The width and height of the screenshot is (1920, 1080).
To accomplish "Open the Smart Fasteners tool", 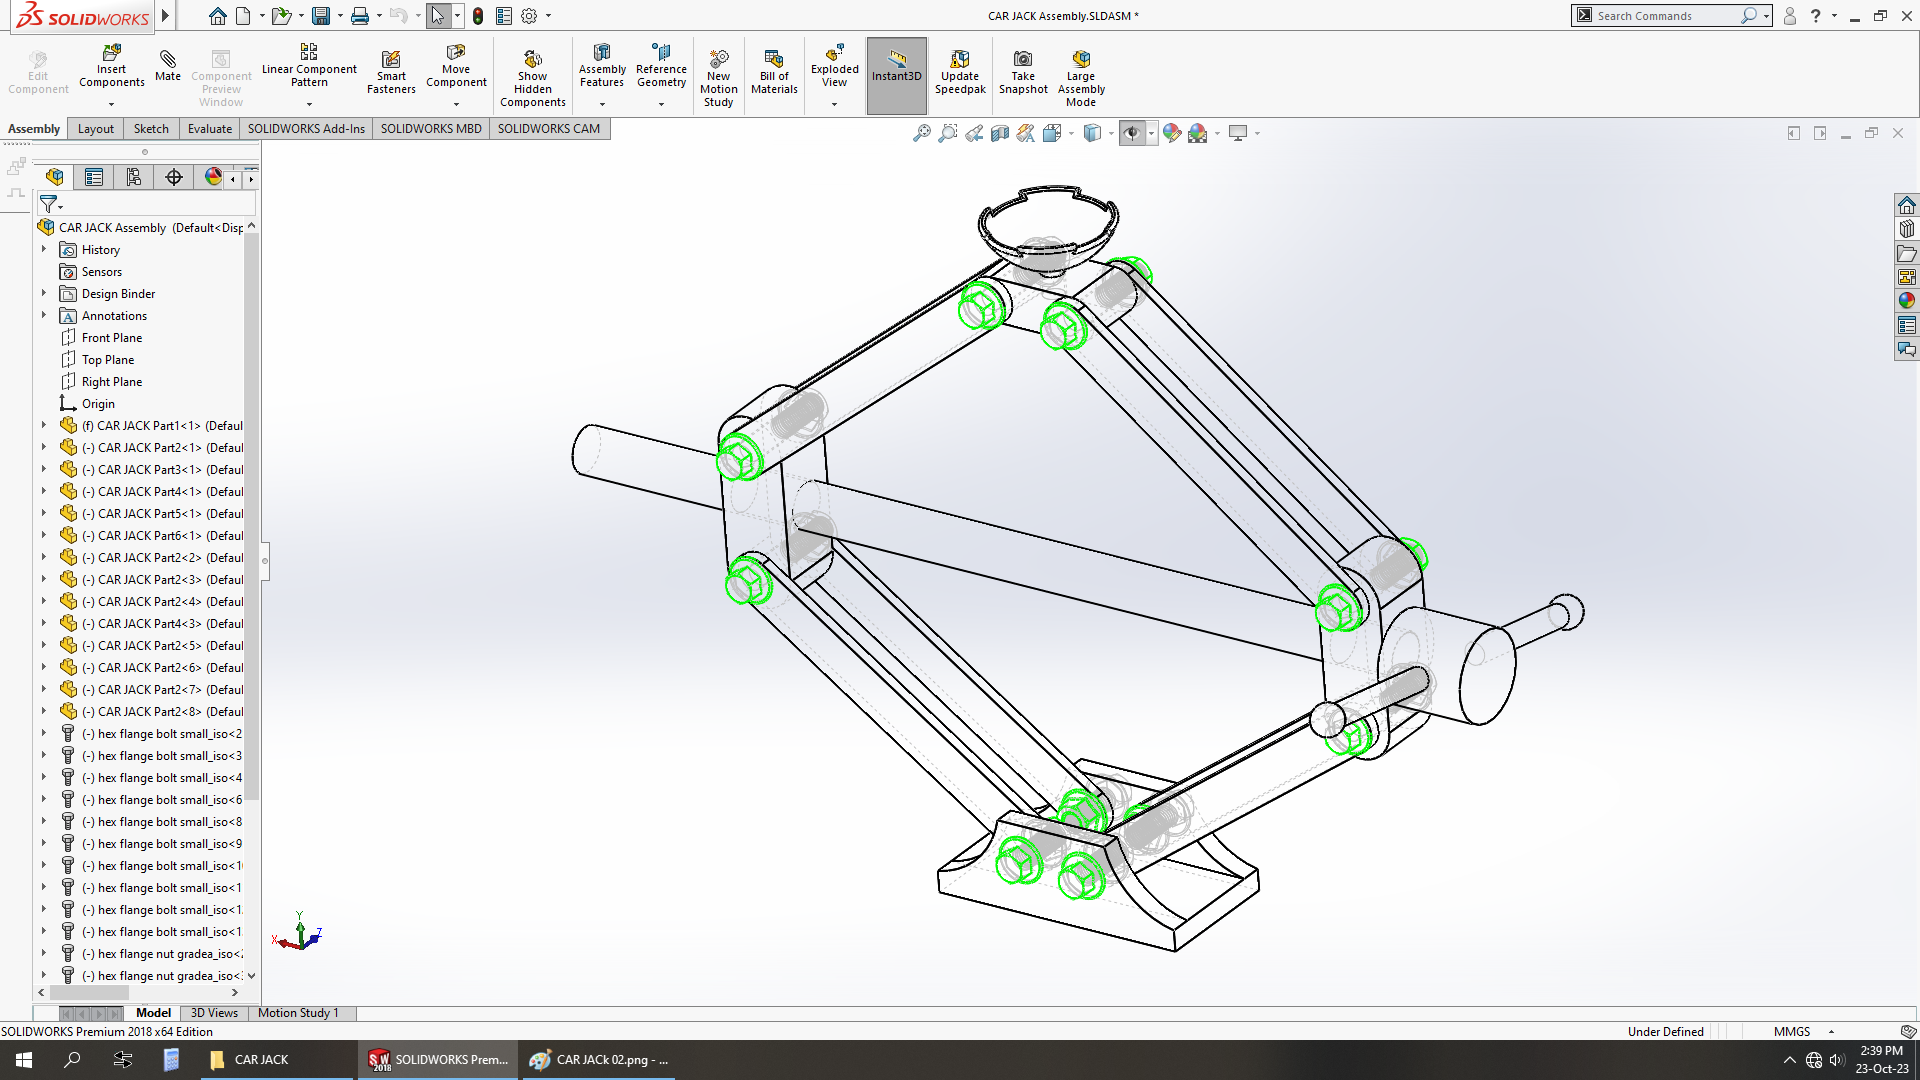I will (391, 60).
